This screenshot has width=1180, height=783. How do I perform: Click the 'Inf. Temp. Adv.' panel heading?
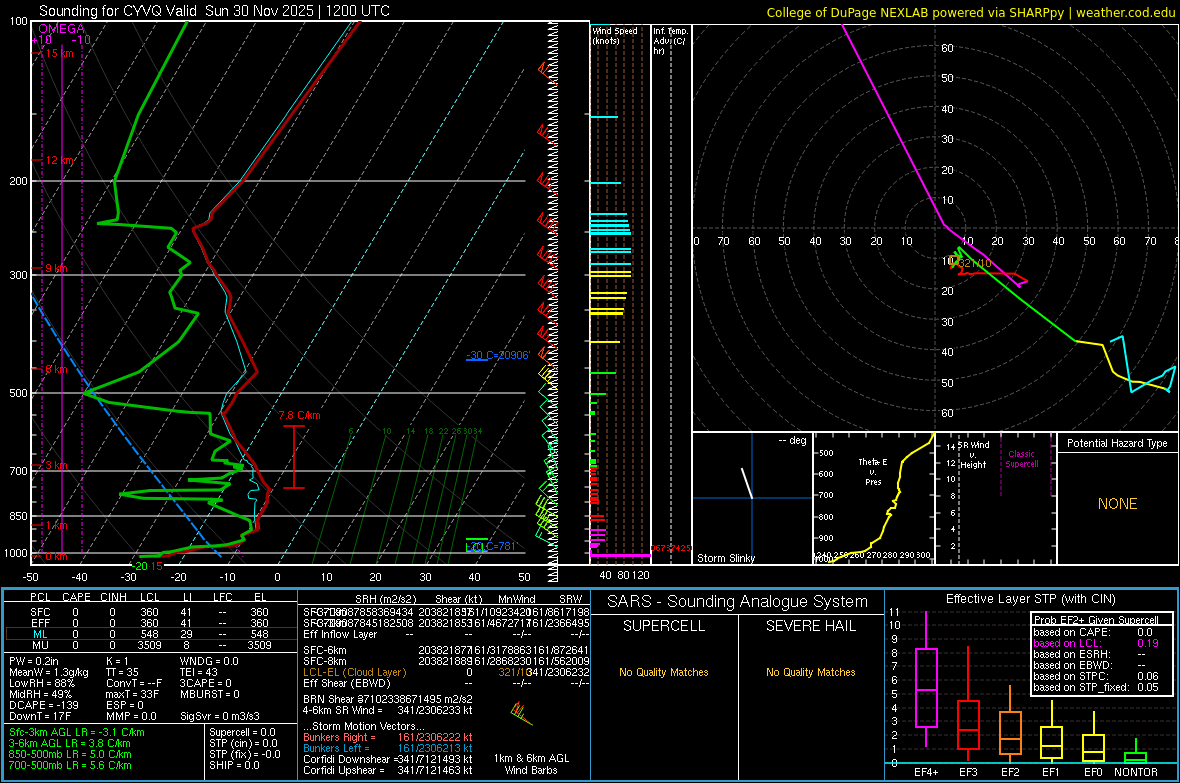[x=670, y=41]
